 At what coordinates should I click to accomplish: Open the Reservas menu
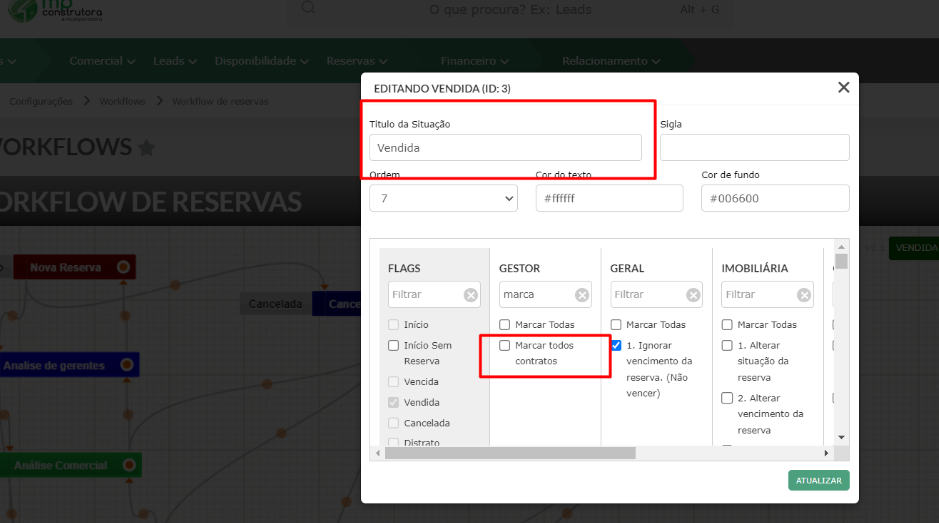pyautogui.click(x=357, y=61)
